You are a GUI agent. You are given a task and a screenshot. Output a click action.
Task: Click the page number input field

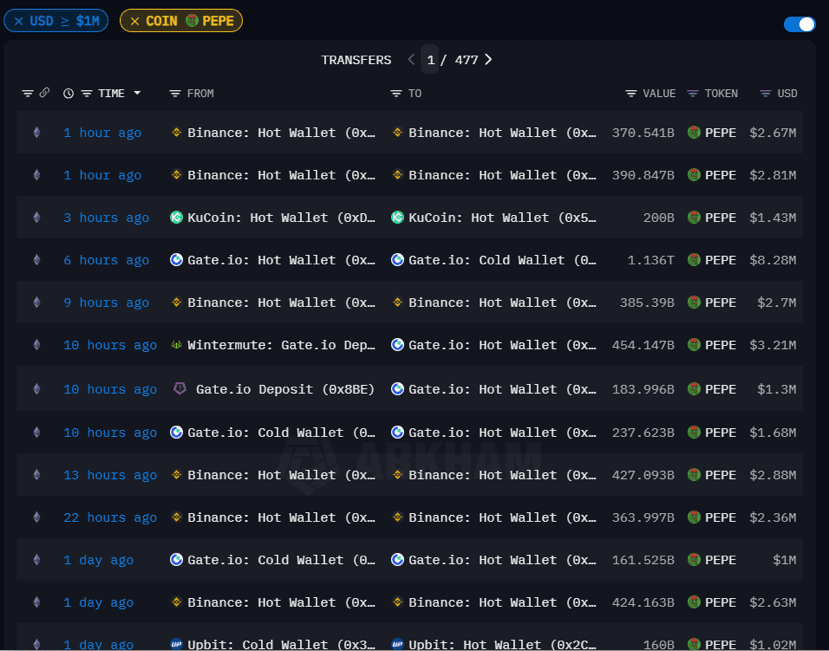coord(430,60)
